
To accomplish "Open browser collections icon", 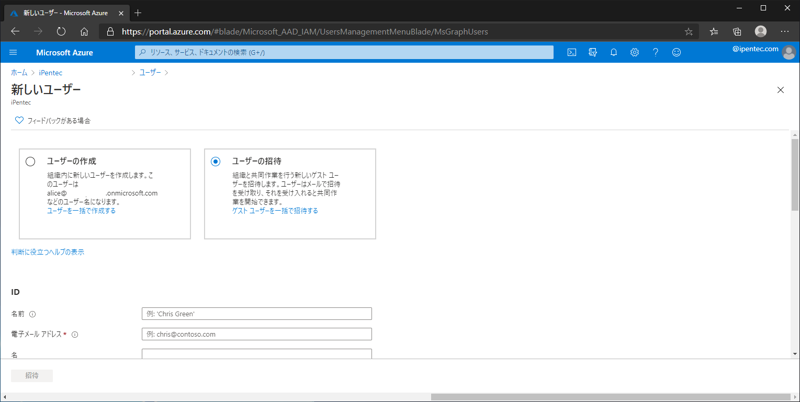I will [737, 32].
